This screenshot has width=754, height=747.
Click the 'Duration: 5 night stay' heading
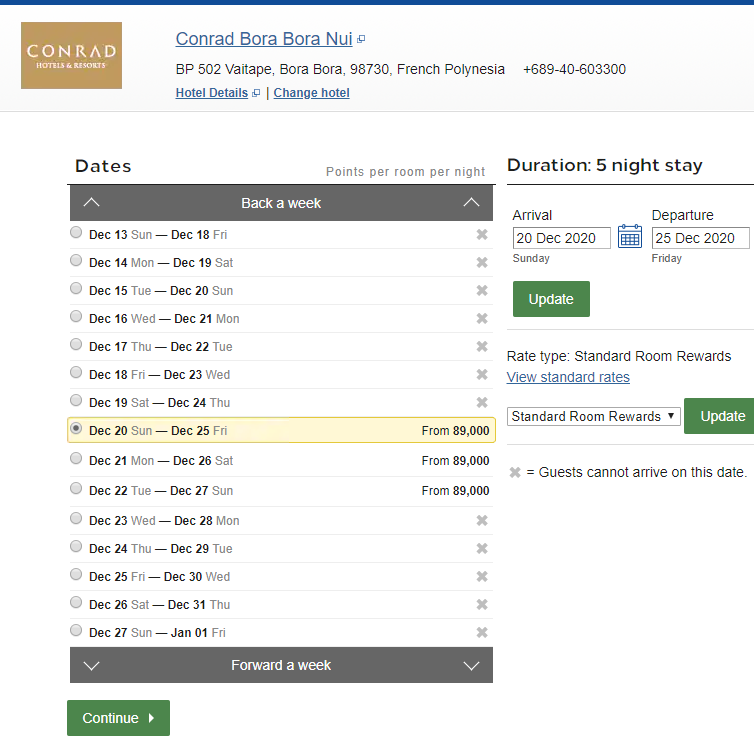(x=604, y=165)
